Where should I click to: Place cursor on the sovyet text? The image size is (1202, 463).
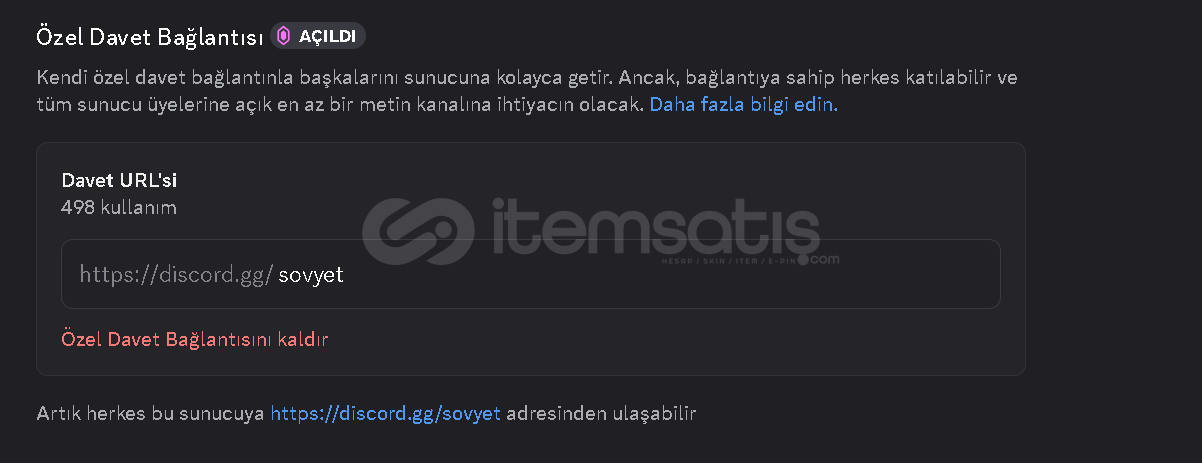311,274
